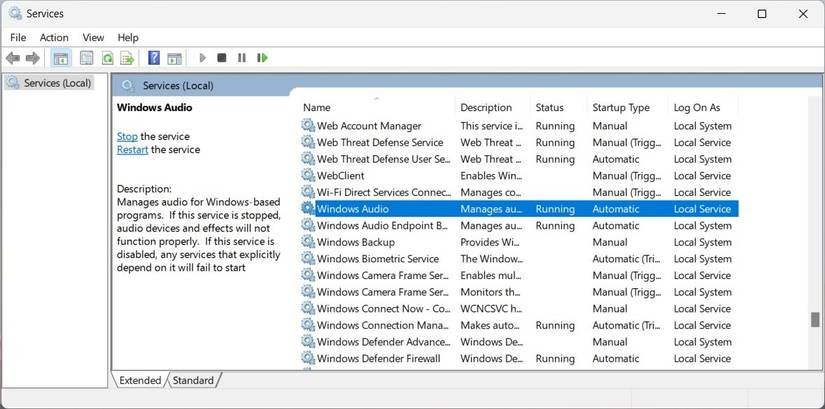The height and width of the screenshot is (409, 825).
Task: Click the Refresh toolbar icon
Action: pos(107,58)
